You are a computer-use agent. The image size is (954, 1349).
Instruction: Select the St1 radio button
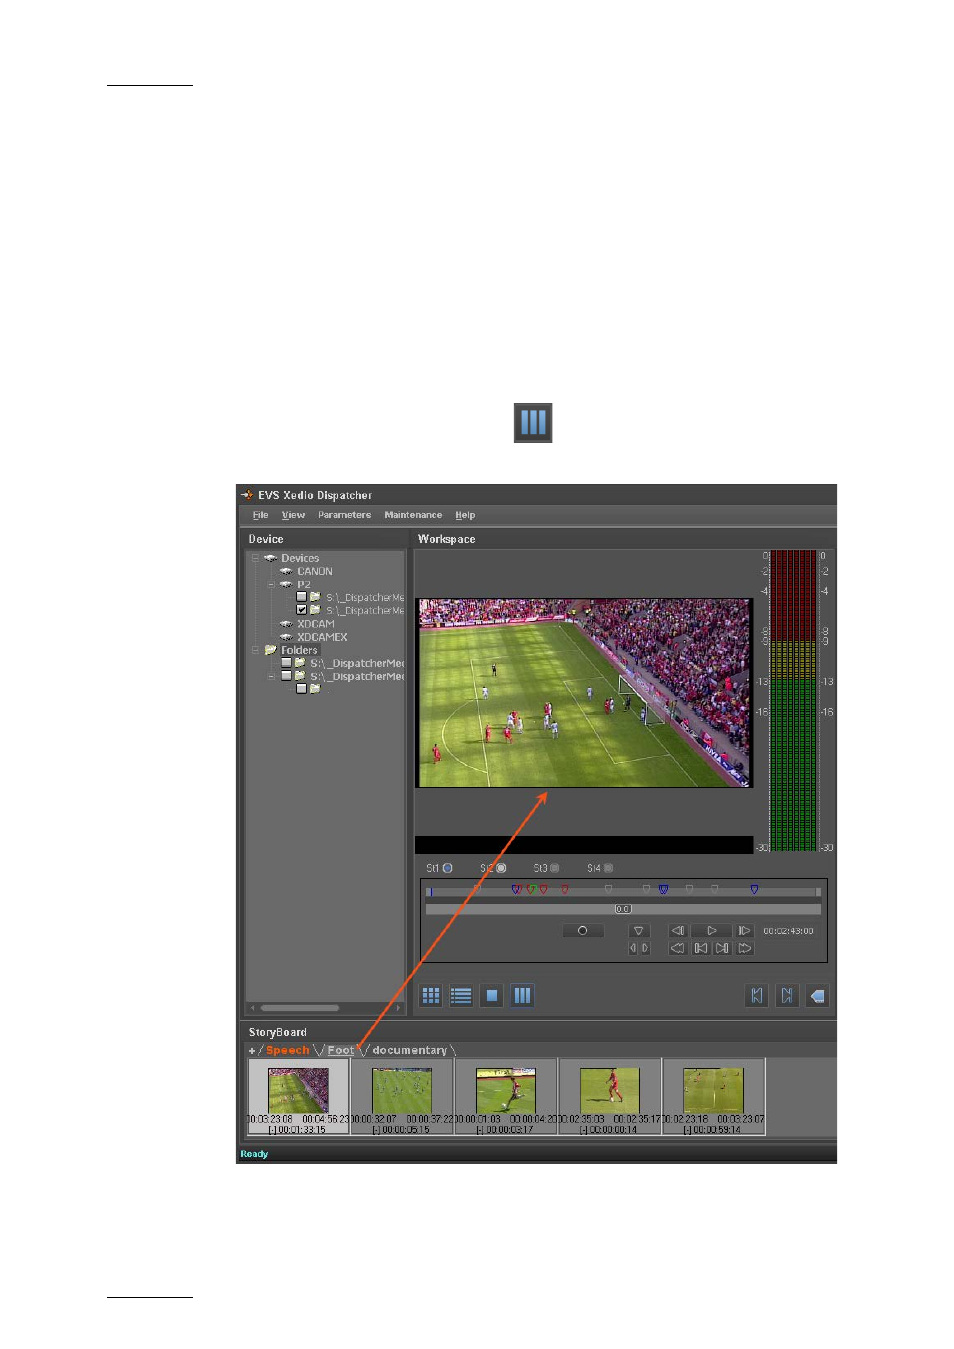pos(448,868)
